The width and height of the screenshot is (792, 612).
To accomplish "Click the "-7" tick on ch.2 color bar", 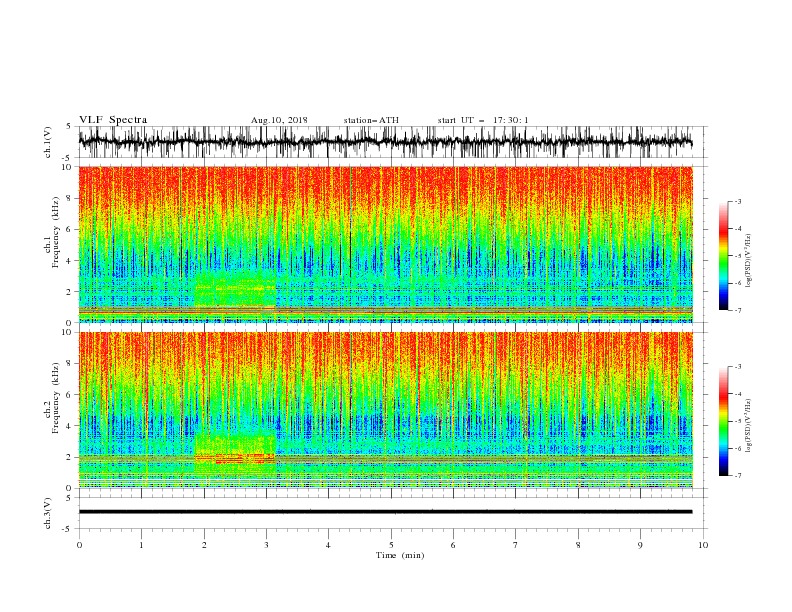I will [x=737, y=476].
